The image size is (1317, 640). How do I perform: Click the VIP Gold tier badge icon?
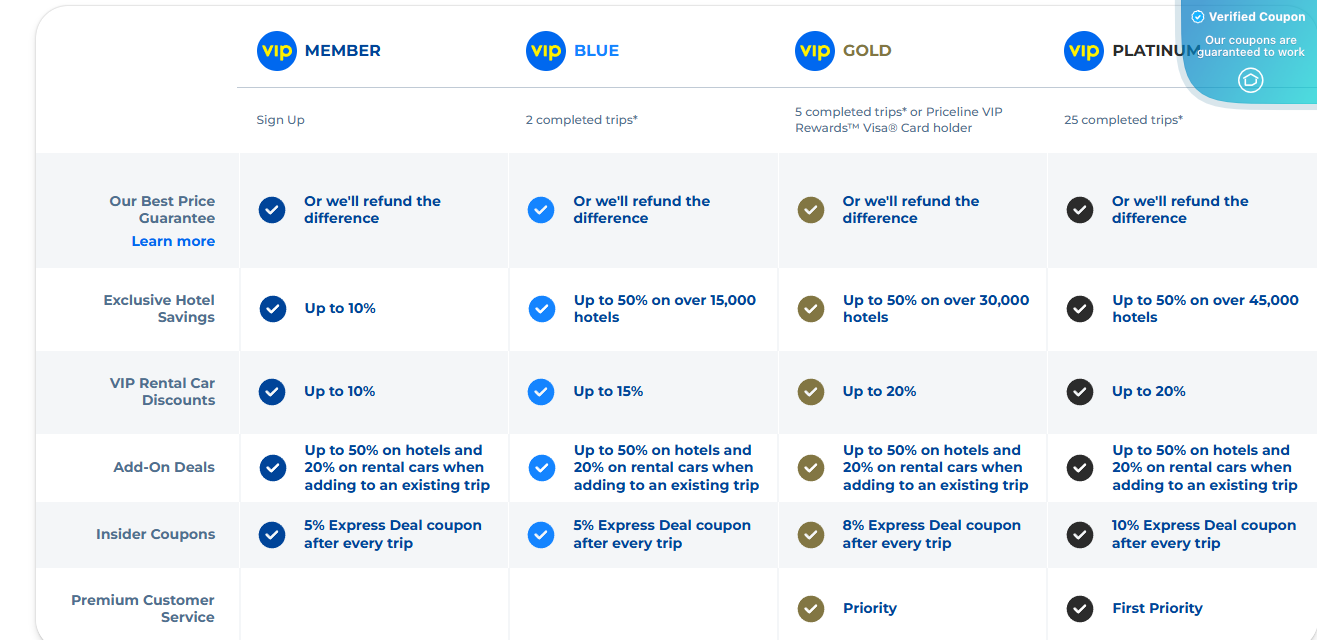[815, 51]
